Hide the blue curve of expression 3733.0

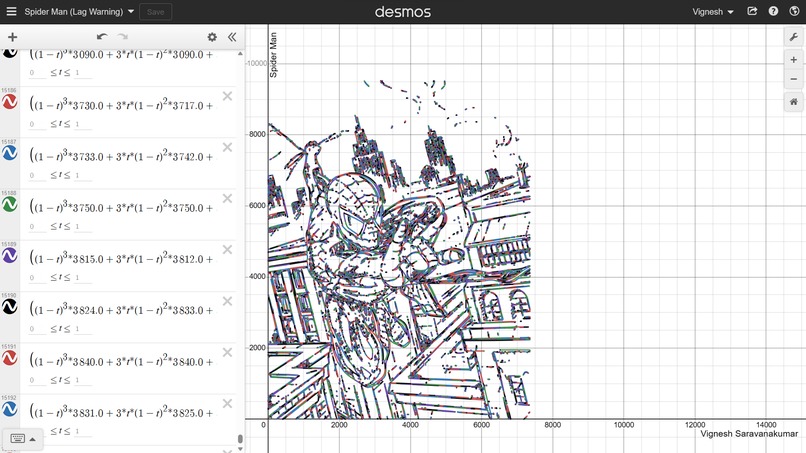coord(10,153)
